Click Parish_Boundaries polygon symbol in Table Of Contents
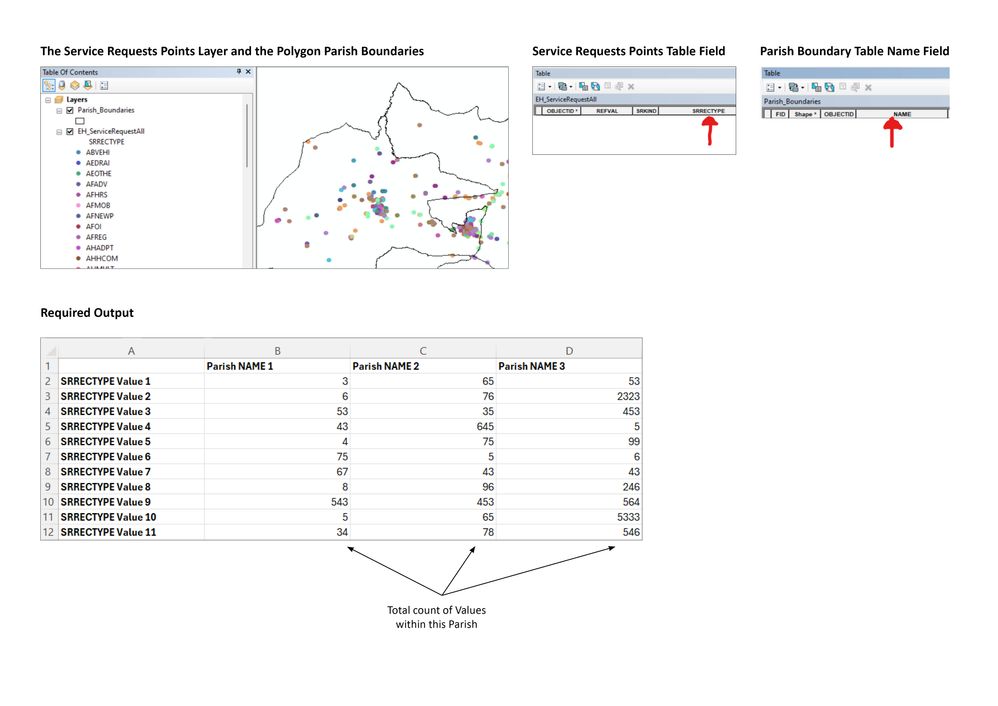The height and width of the screenshot is (706, 998). pos(80,120)
